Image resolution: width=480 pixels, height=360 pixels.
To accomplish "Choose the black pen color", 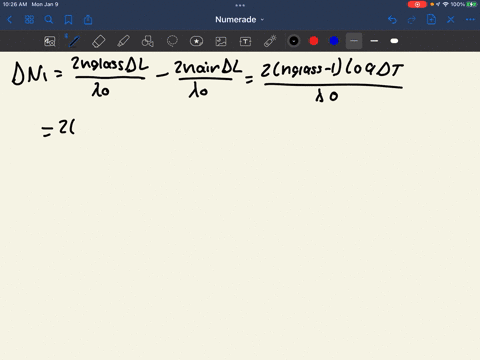I will coord(294,41).
